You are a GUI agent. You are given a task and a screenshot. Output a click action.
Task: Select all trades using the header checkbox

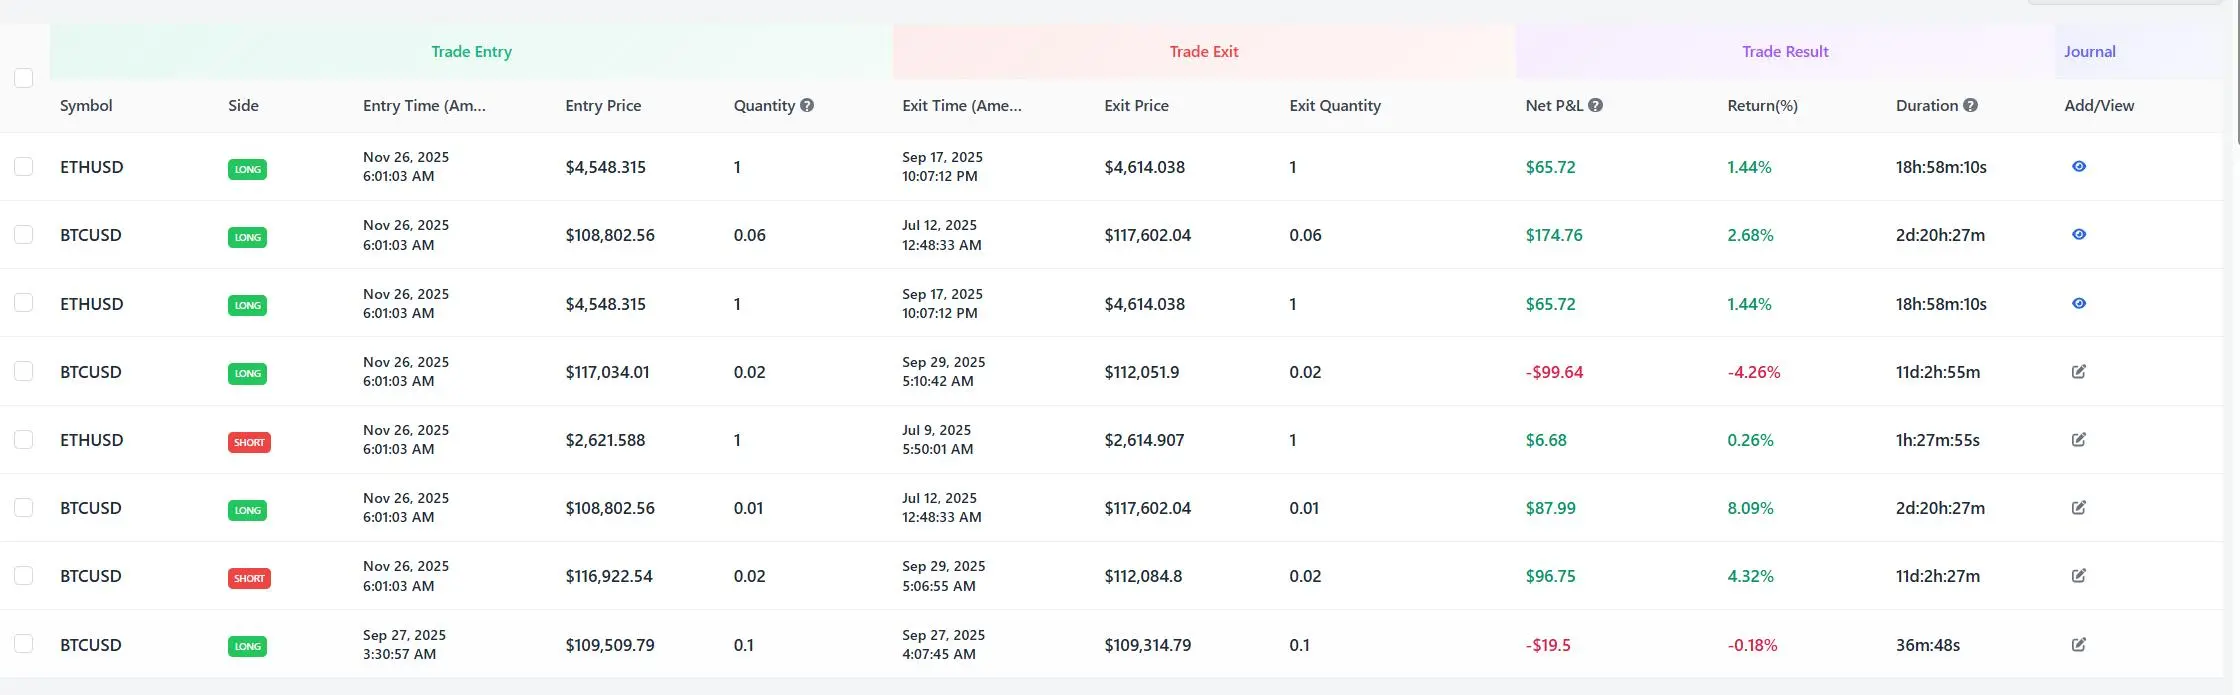pyautogui.click(x=23, y=77)
